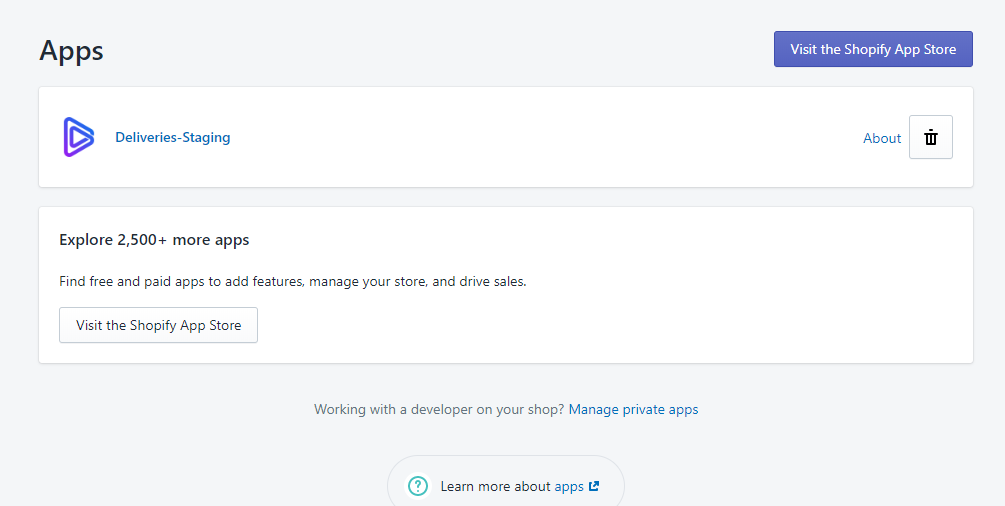Click empty space in Deliveries-Staging card

(x=545, y=137)
